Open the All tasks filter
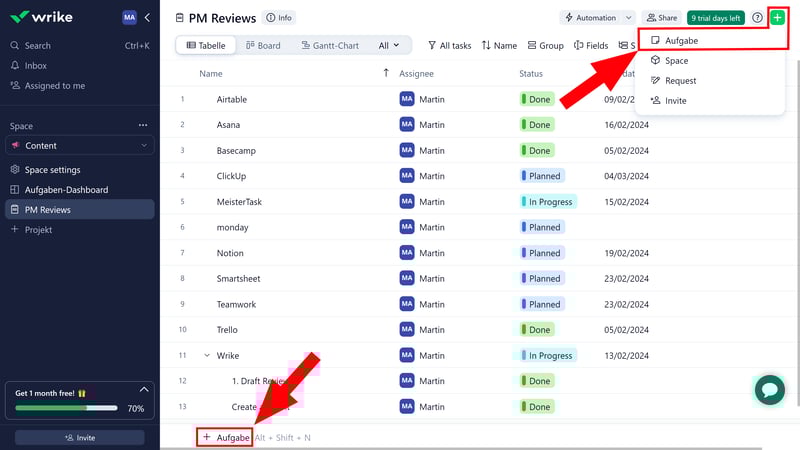Viewport: 800px width, 450px height. coord(449,45)
